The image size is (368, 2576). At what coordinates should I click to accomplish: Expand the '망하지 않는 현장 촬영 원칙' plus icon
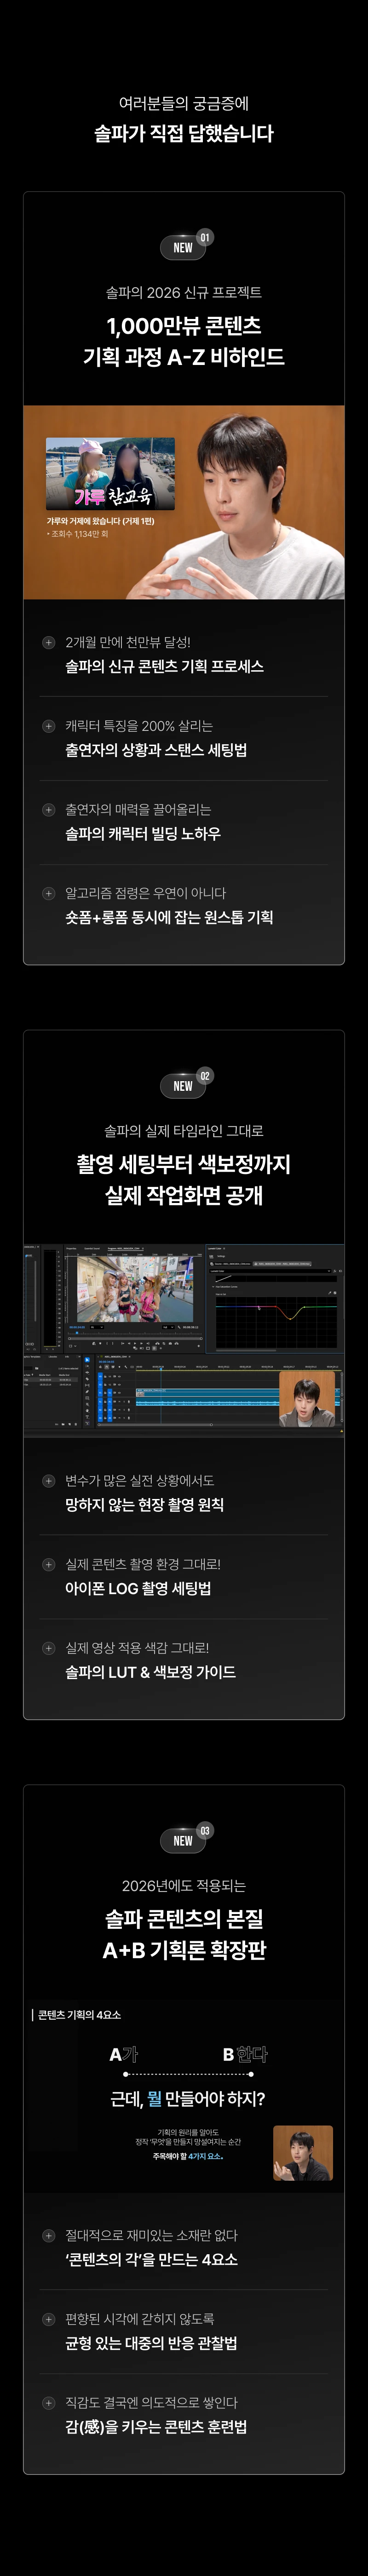tap(48, 1480)
